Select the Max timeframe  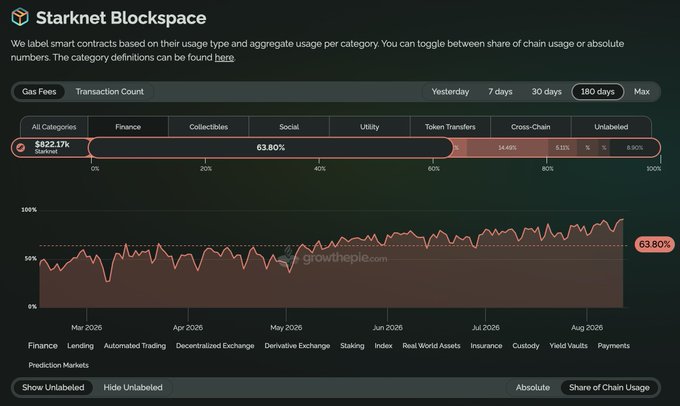(641, 92)
